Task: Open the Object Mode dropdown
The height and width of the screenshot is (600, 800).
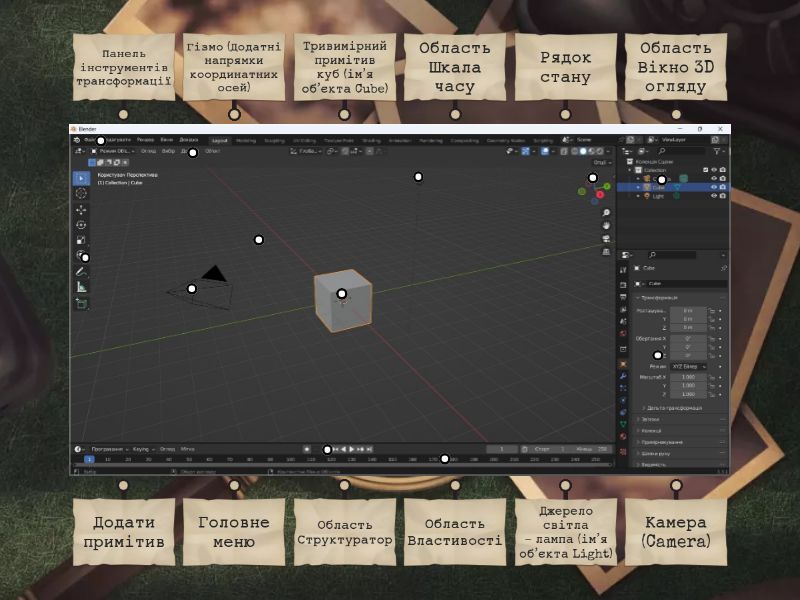Action: [x=112, y=151]
